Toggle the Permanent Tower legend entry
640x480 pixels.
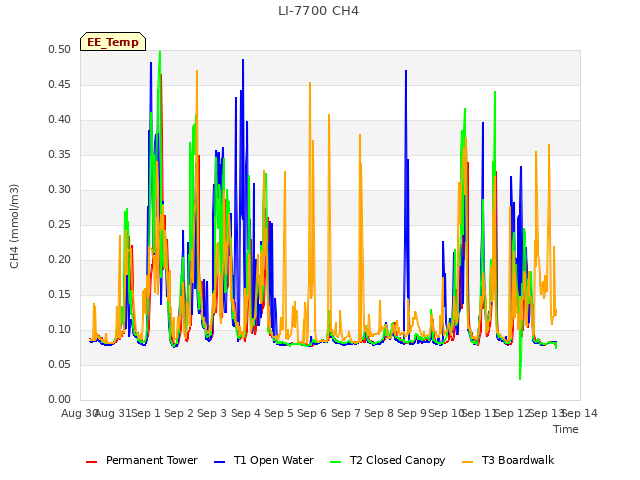pyautogui.click(x=142, y=460)
